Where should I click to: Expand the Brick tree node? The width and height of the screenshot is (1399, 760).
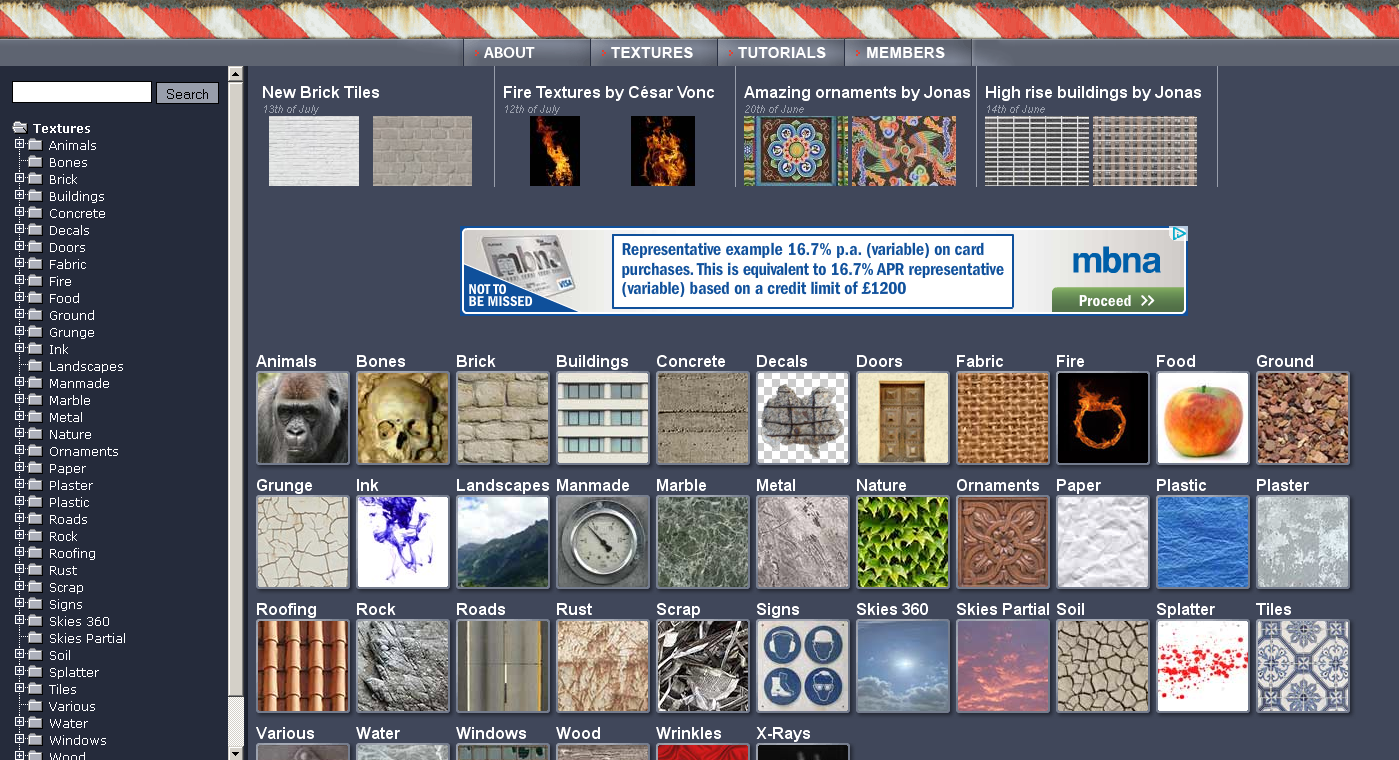click(20, 179)
